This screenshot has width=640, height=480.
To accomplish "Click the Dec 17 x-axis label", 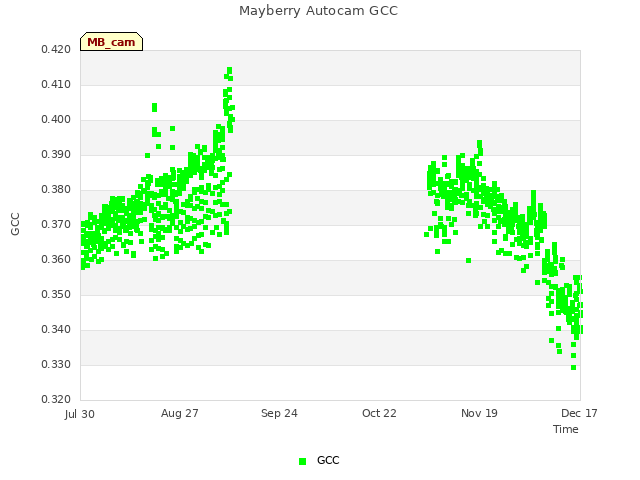I will click(x=579, y=413).
